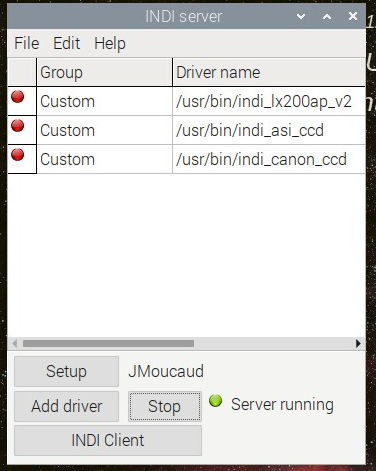Click horizontal scrollbar right arrow
Image resolution: width=376 pixels, height=471 pixels.
click(358, 343)
